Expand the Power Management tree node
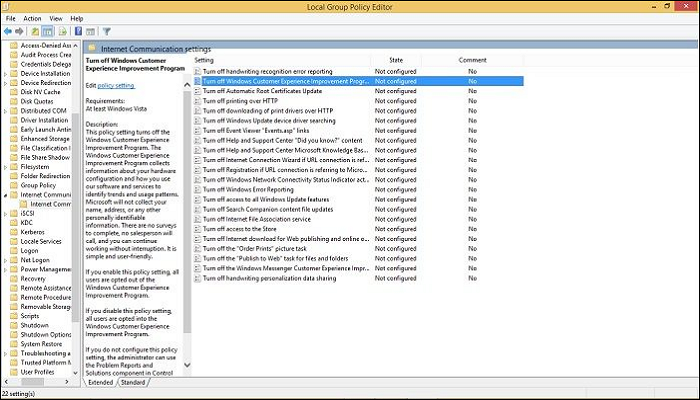The image size is (700, 400). (5, 270)
